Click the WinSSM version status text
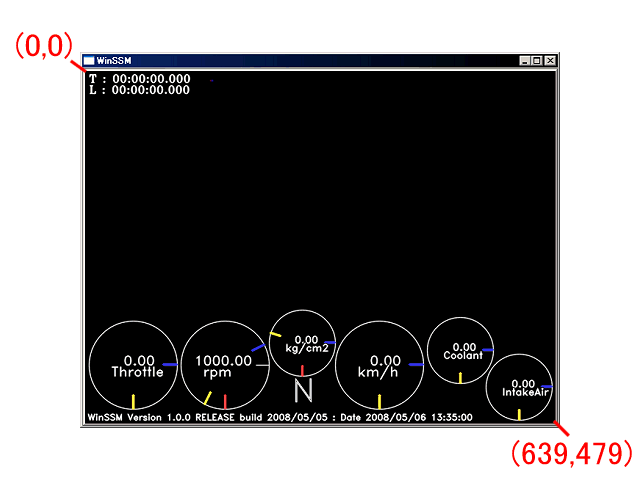The width and height of the screenshot is (640, 480). (280, 416)
